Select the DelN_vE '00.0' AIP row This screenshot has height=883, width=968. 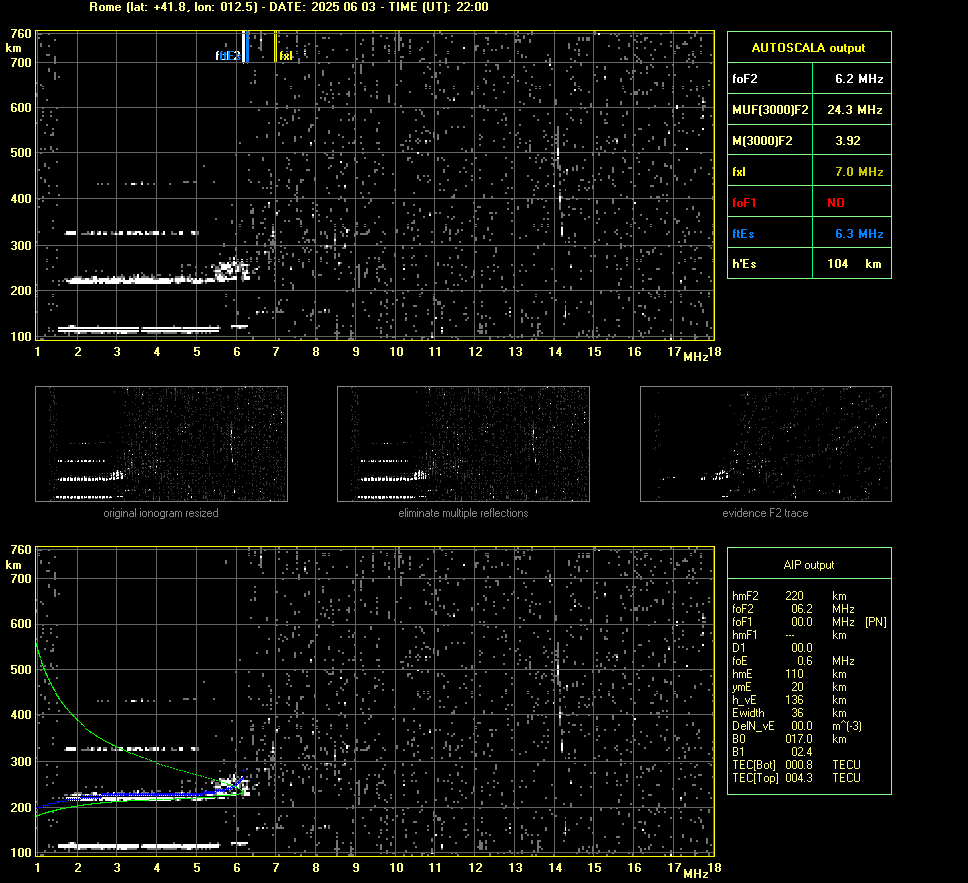point(797,726)
